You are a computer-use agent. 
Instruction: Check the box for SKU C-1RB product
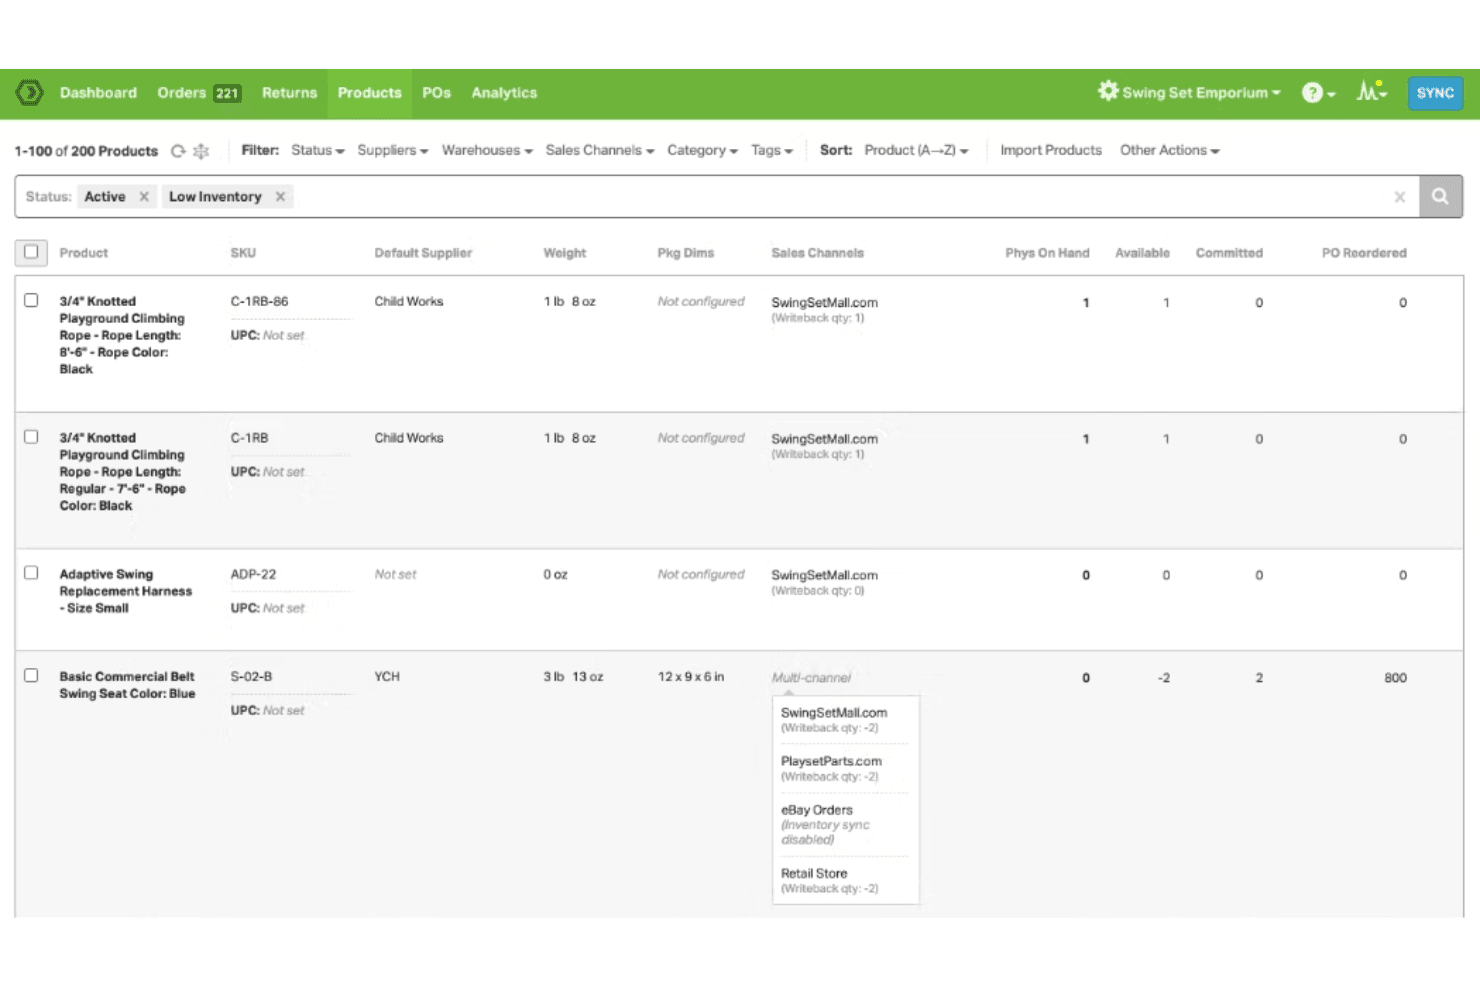point(31,437)
